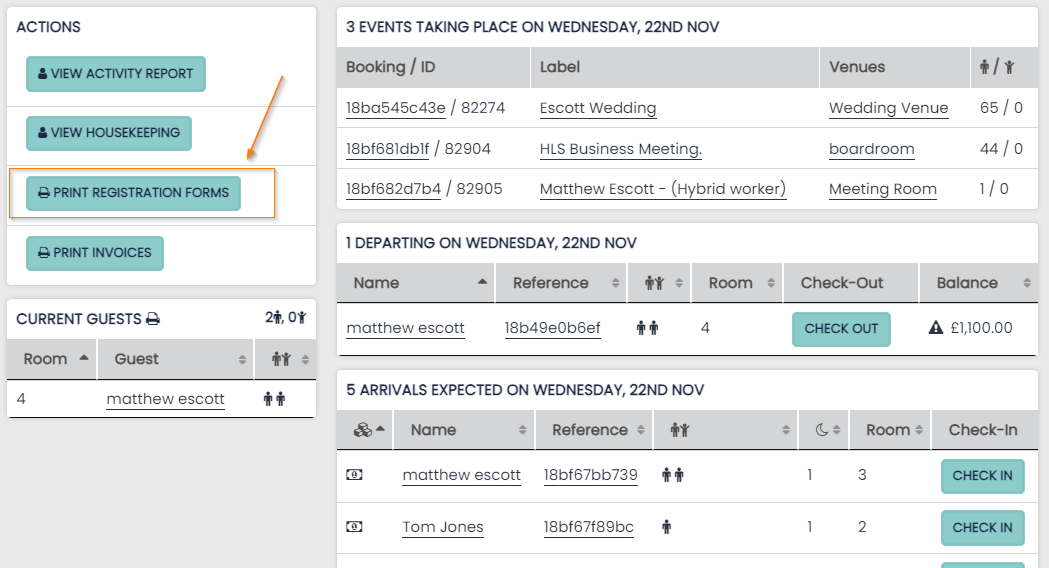The width and height of the screenshot is (1049, 568).
Task: Print registration forms
Action: point(133,192)
